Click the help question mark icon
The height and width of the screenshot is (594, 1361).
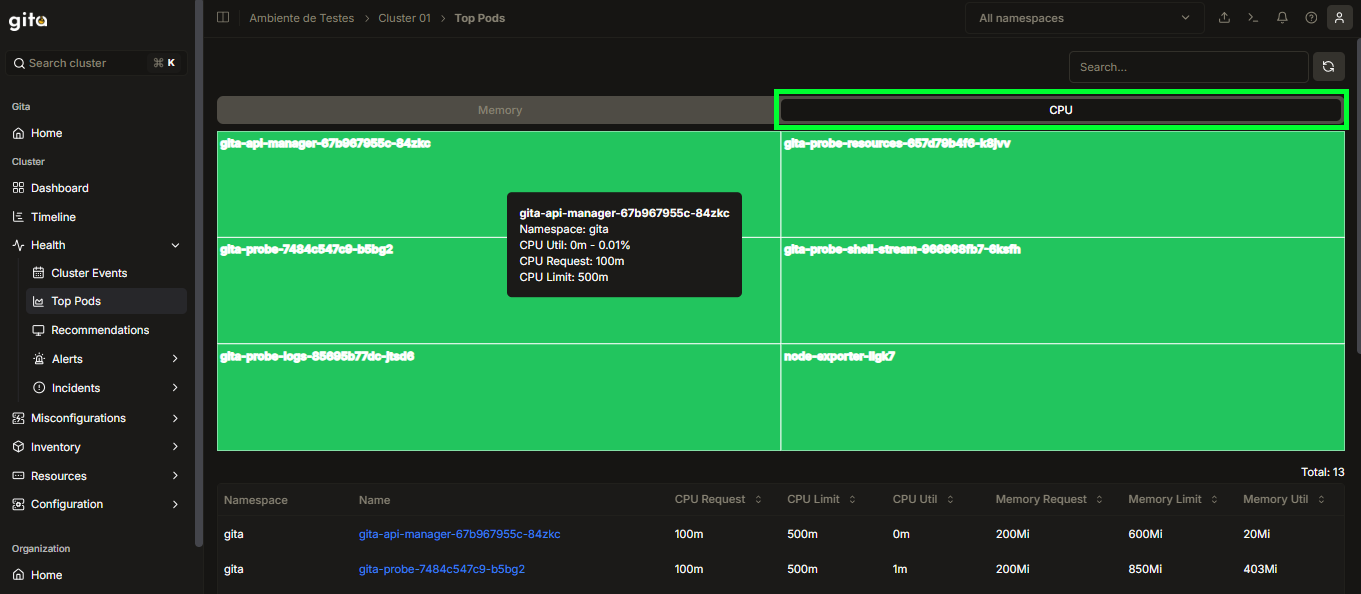point(1311,18)
